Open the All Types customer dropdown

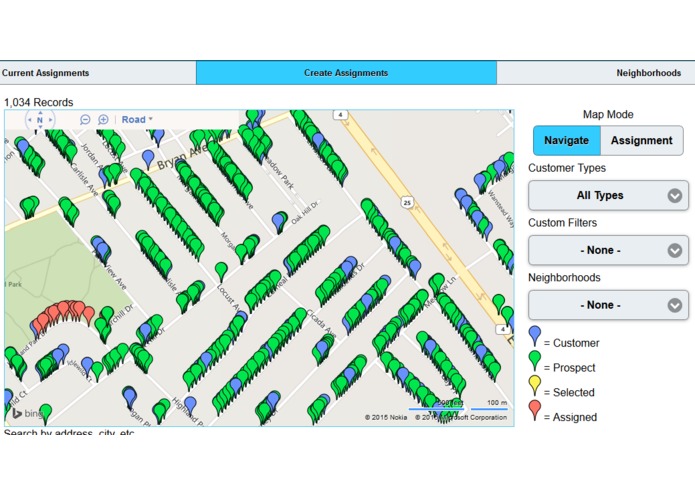tap(608, 195)
